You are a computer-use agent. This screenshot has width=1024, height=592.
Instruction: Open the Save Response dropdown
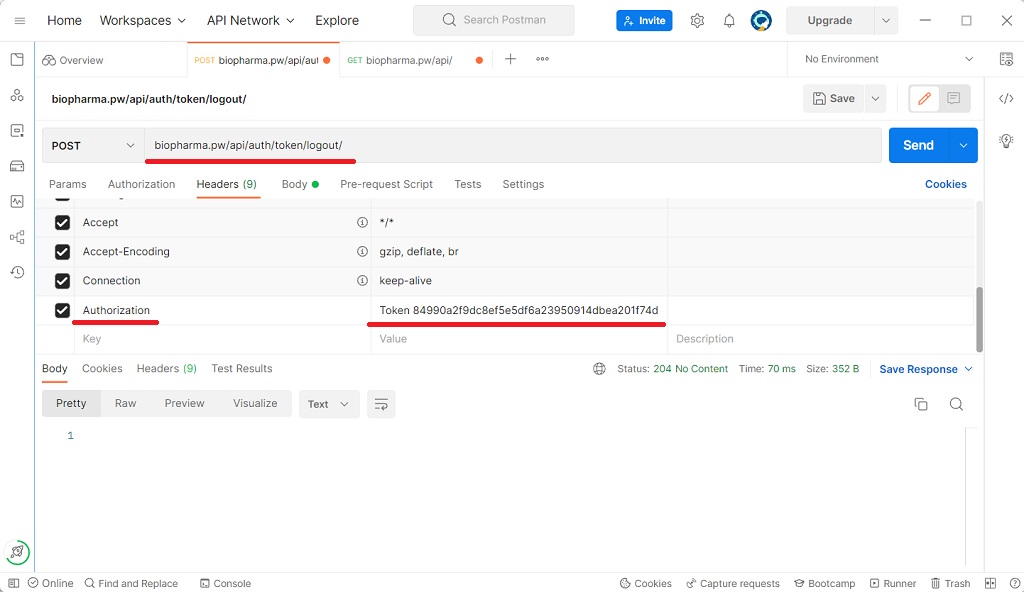(926, 369)
